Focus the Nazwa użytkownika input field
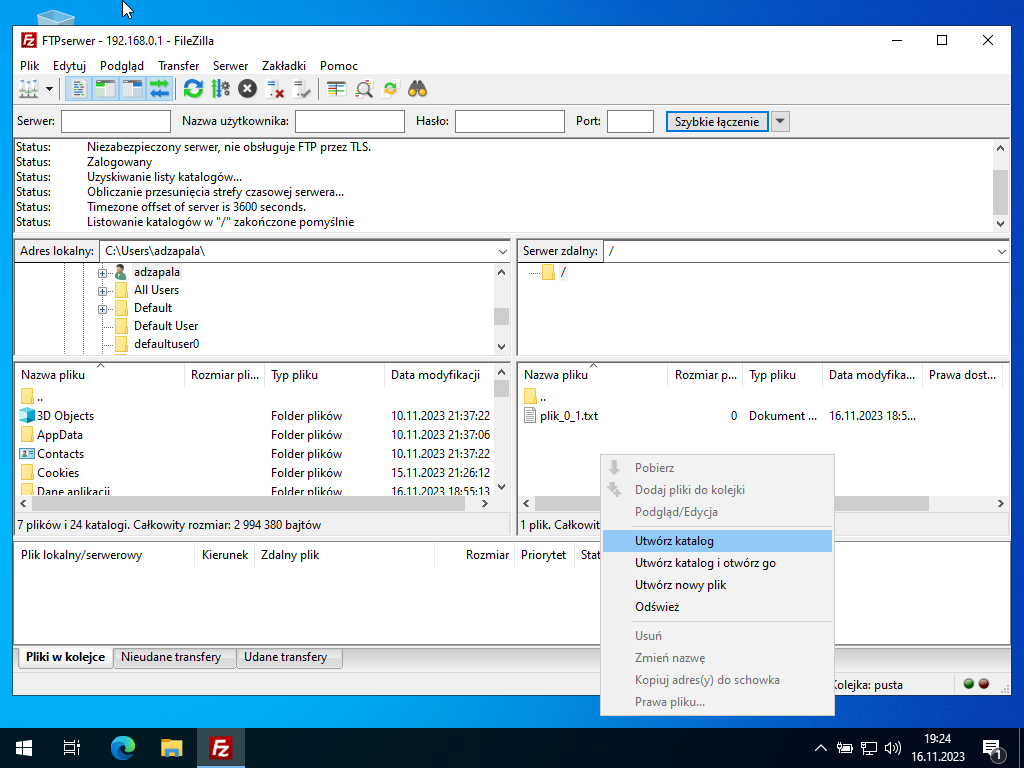 350,121
